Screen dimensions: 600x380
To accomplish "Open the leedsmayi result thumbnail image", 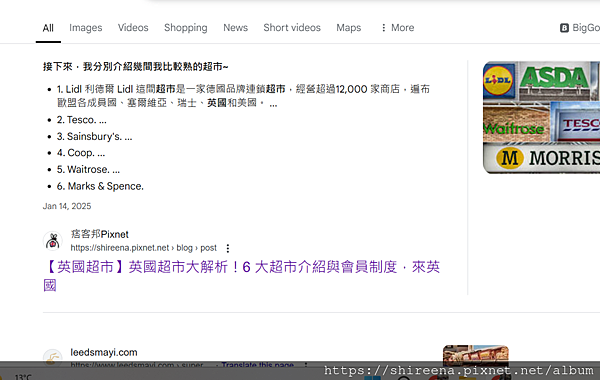I will 476,356.
